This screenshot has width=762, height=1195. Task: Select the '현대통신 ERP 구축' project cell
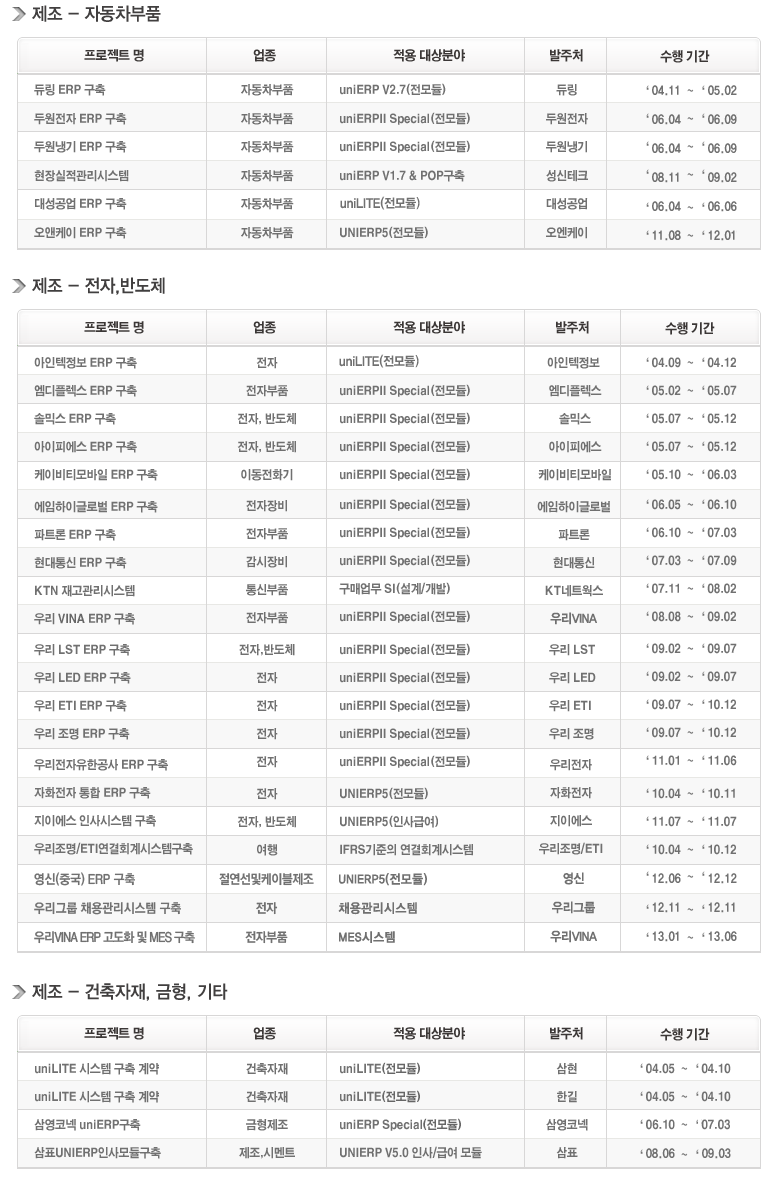pos(80,562)
